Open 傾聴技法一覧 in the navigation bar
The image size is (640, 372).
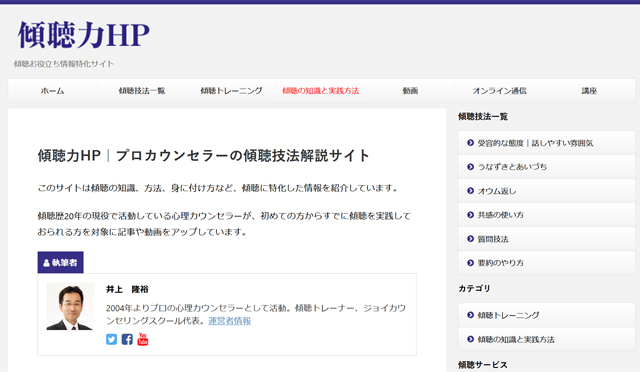142,91
